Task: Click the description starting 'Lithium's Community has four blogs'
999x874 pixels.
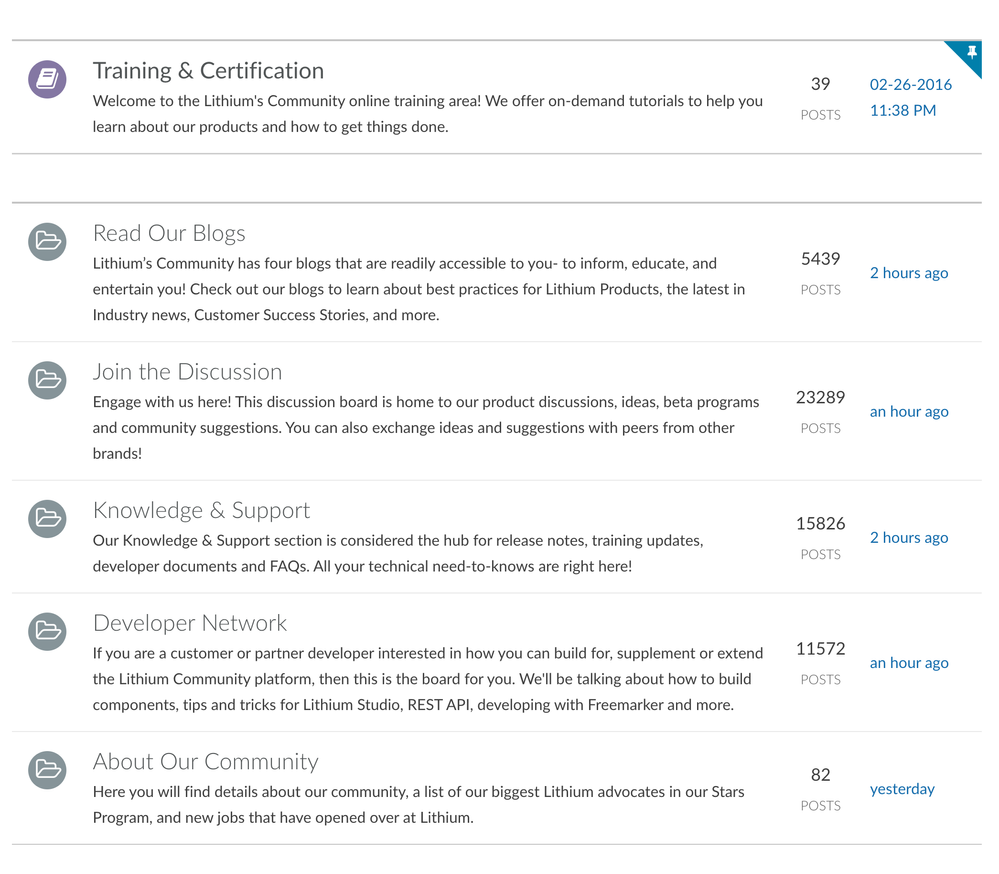Action: tap(419, 289)
